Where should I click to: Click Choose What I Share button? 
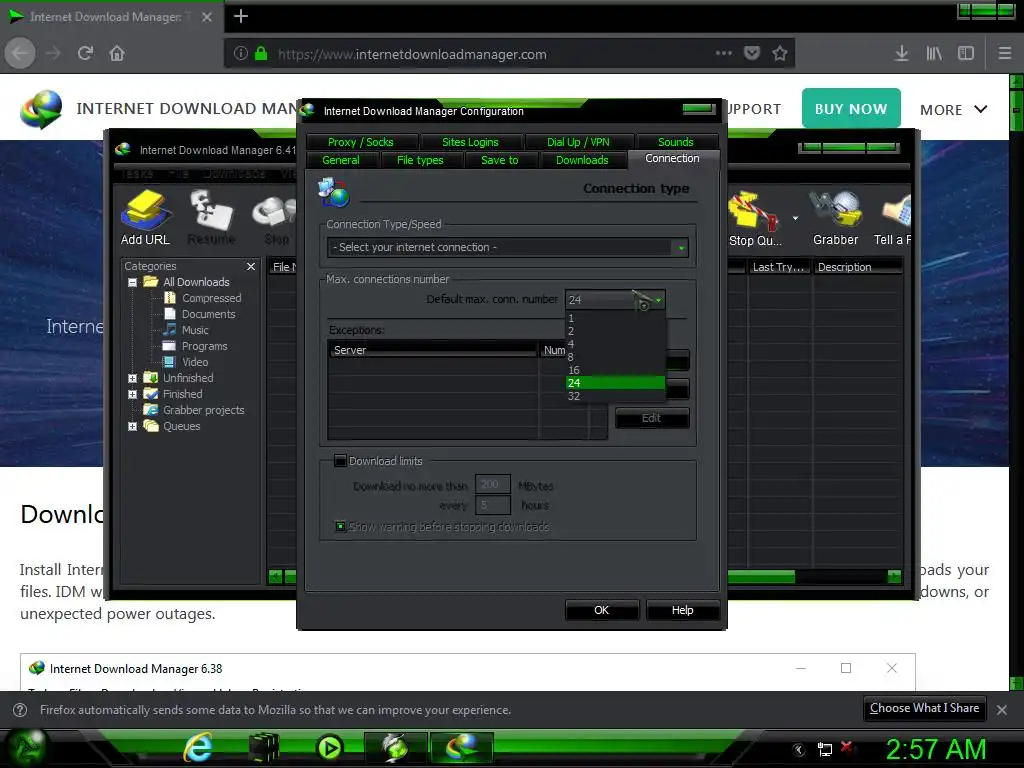point(924,709)
